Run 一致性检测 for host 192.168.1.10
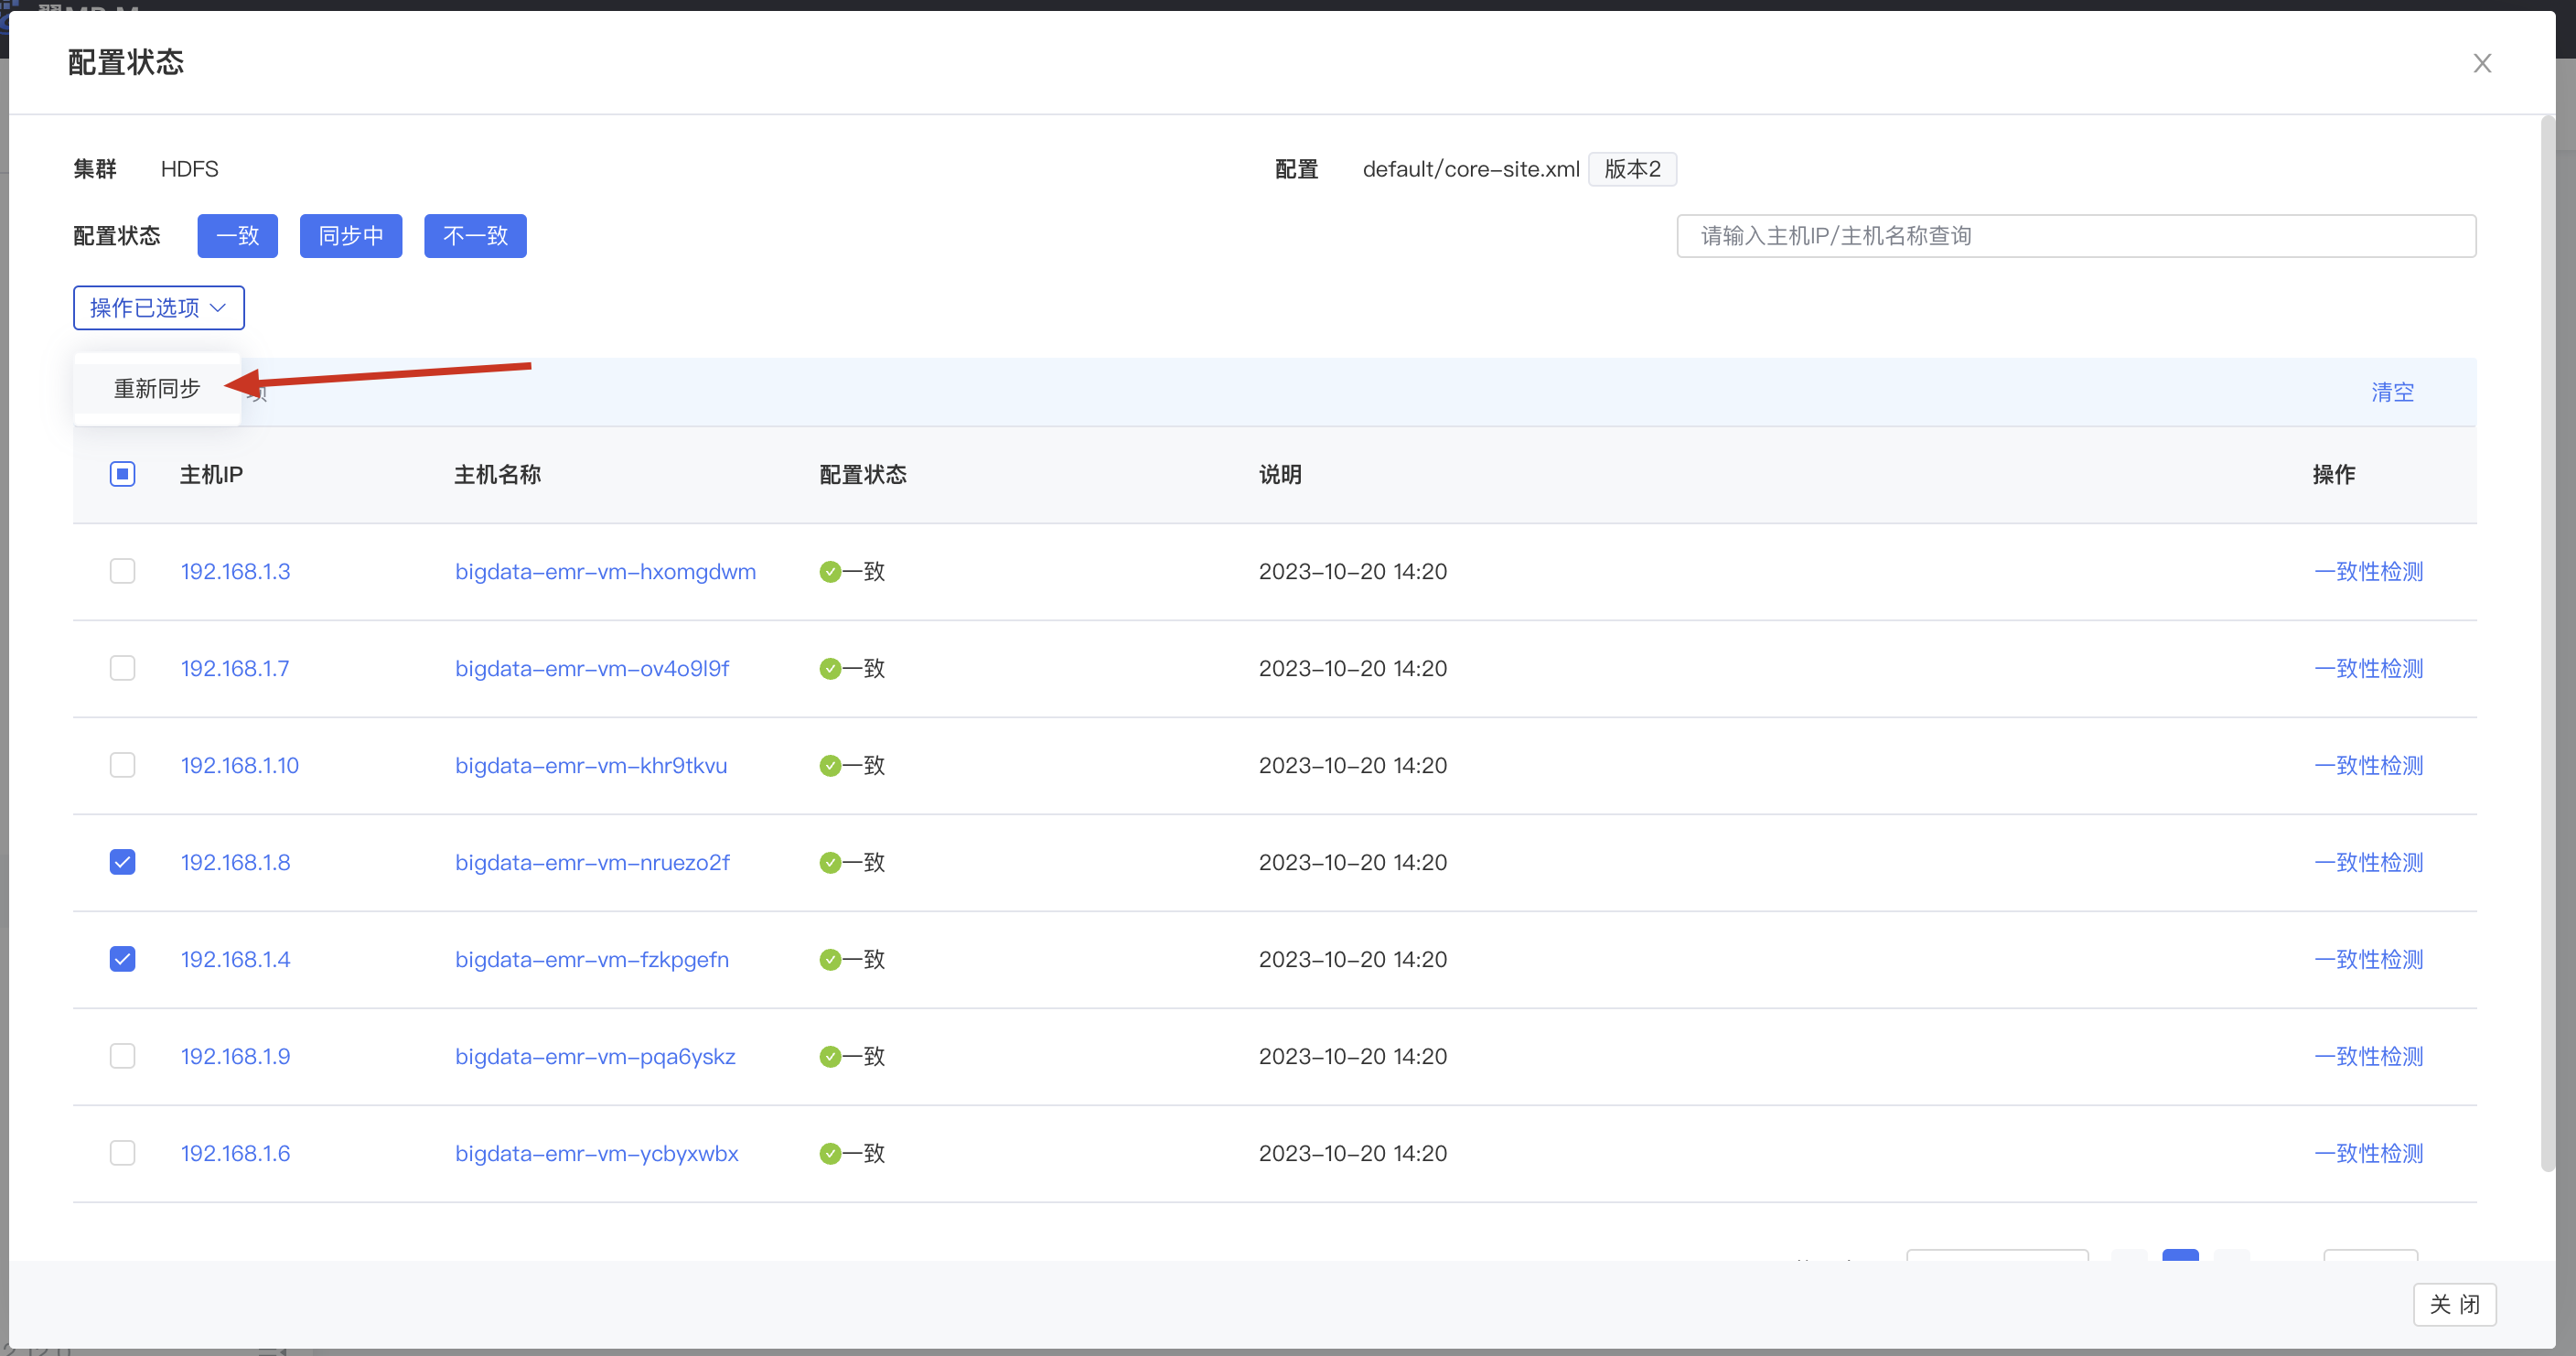The image size is (2576, 1356). 2368,766
